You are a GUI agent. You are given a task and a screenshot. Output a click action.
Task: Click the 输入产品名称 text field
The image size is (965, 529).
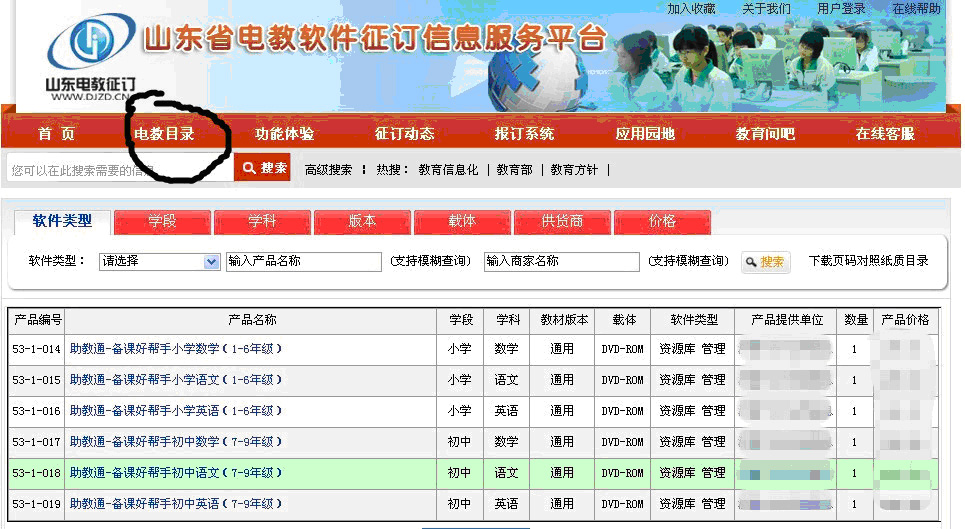pos(304,262)
